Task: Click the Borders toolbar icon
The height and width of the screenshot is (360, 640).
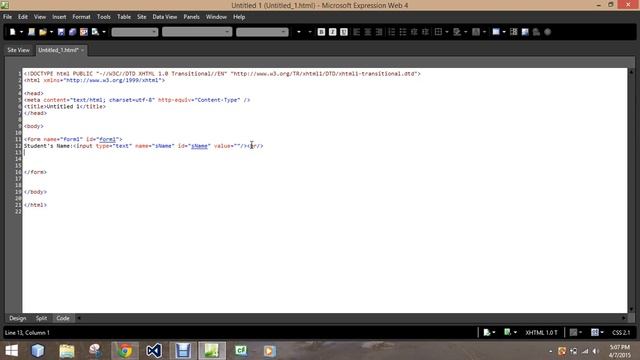Action: pyautogui.click(x=438, y=32)
